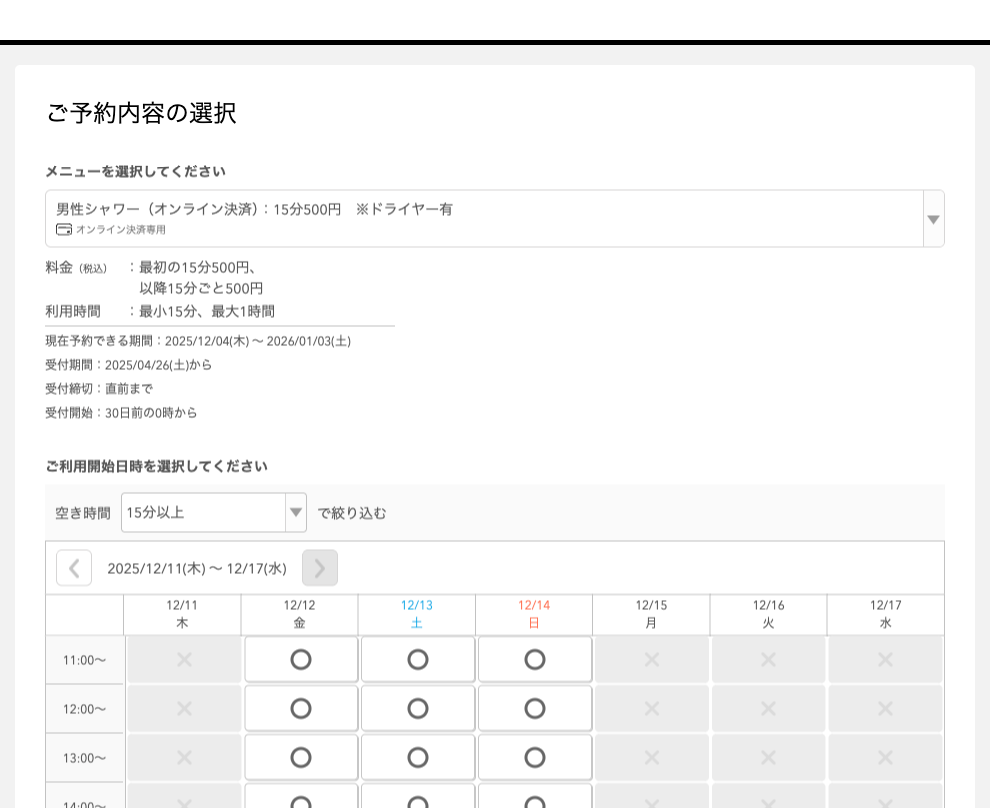Click the next week chevron arrow

coord(320,568)
